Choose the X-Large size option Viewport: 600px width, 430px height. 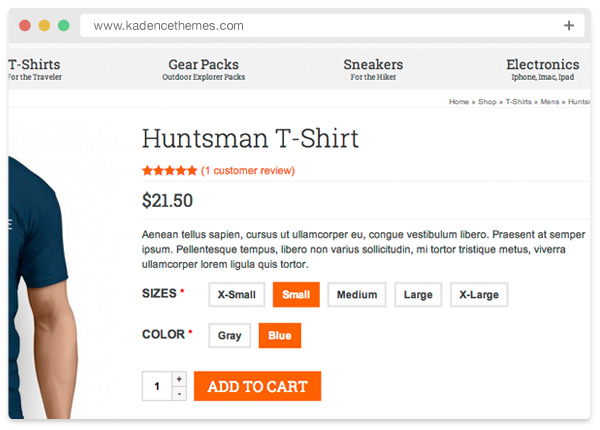[x=479, y=295]
